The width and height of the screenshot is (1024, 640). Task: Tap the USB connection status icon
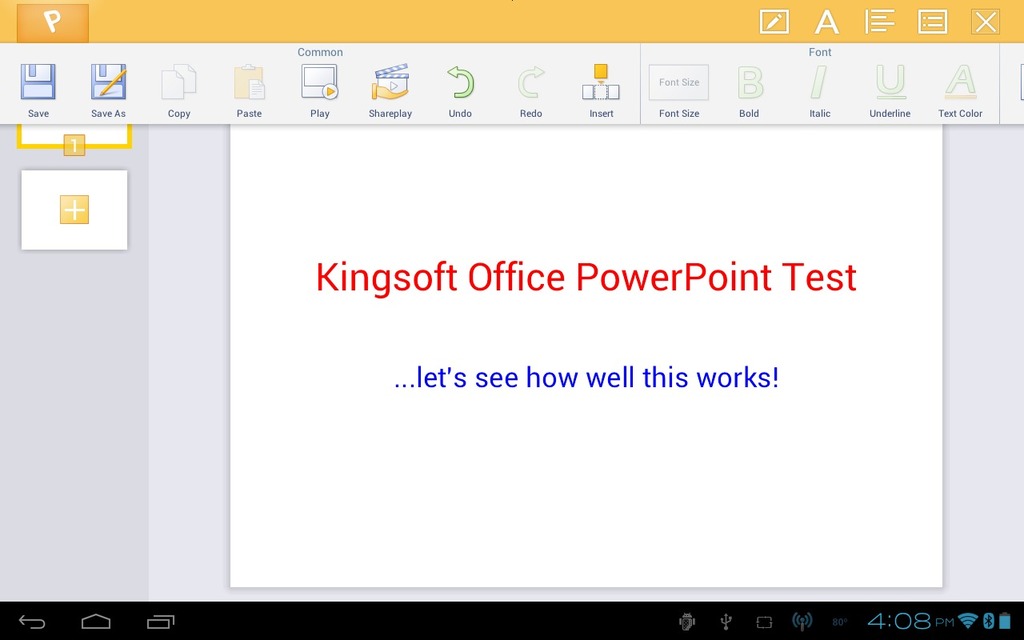click(726, 622)
